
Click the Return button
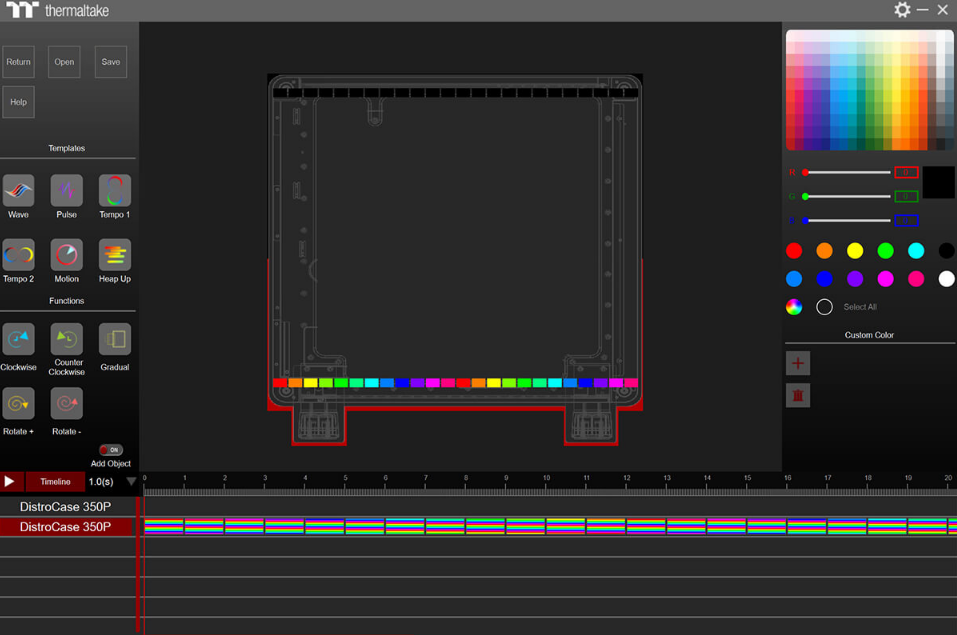click(18, 62)
